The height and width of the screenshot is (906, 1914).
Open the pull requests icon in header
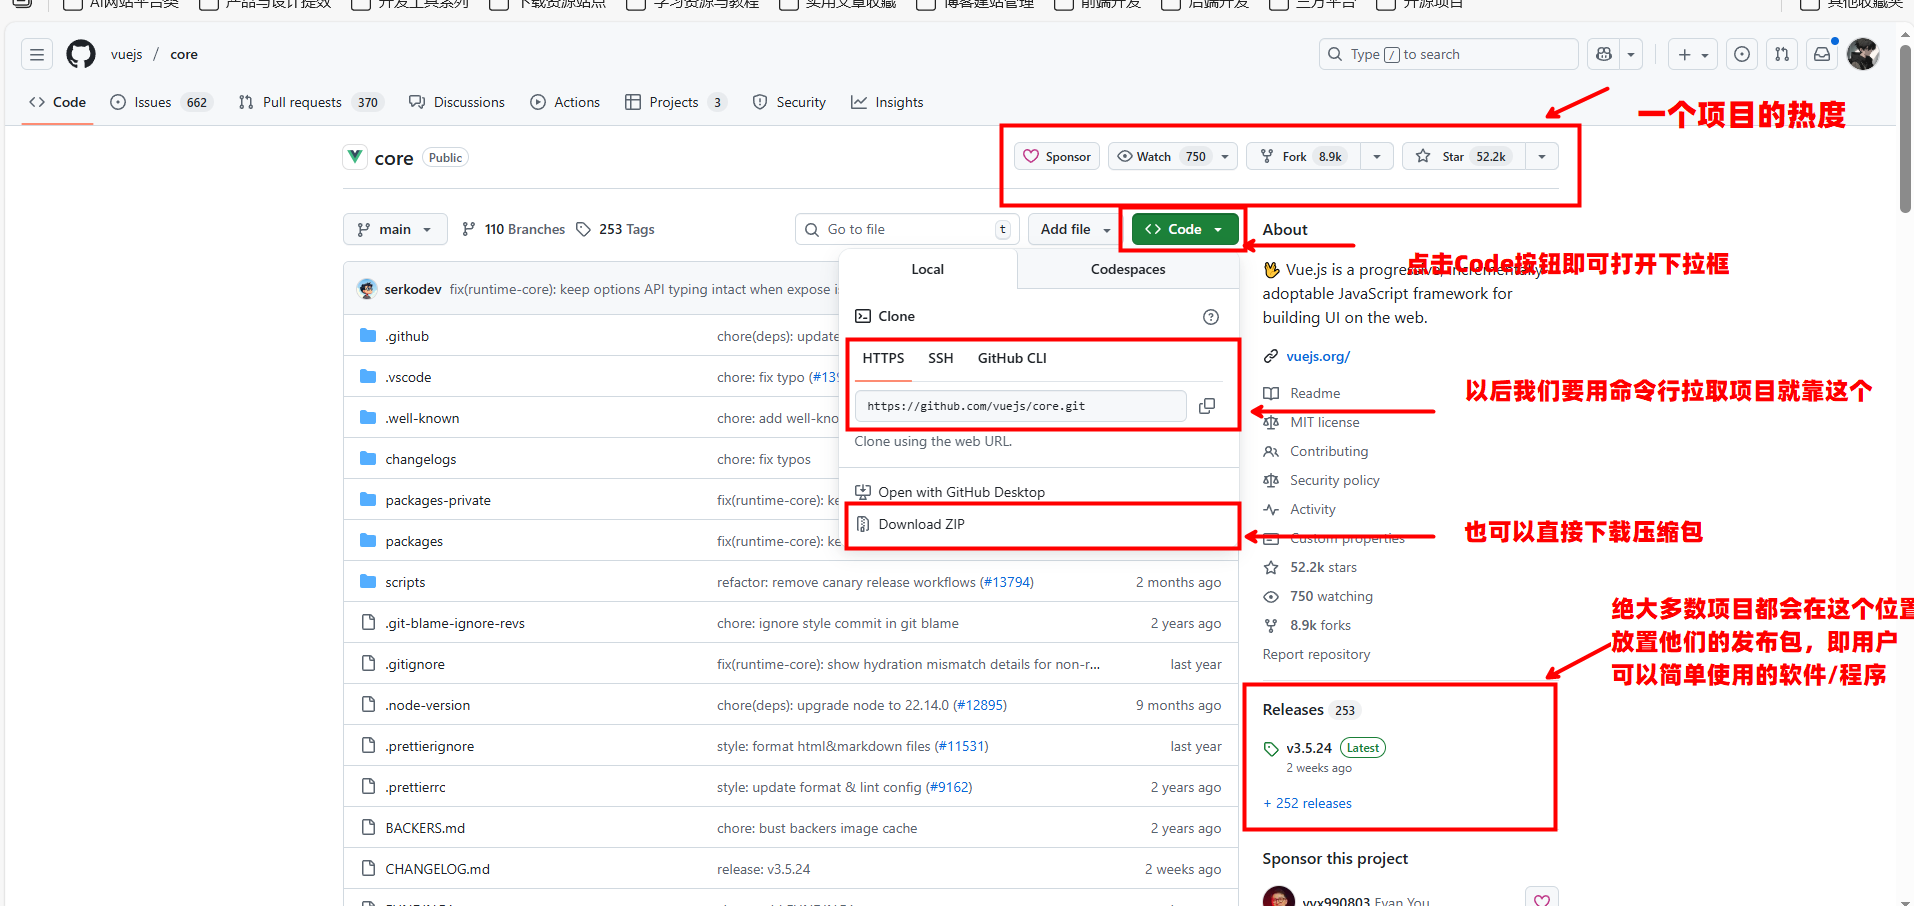[1781, 54]
